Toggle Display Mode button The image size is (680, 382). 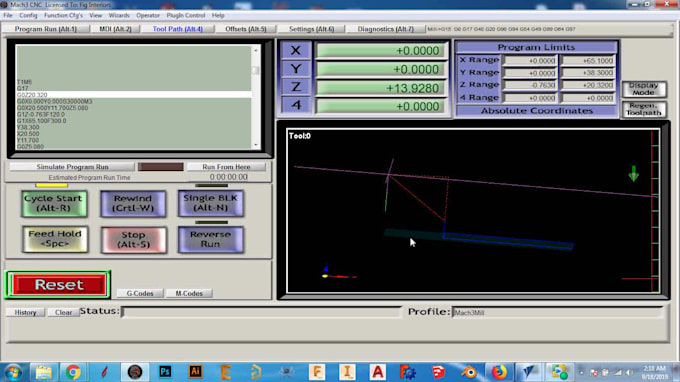pyautogui.click(x=644, y=89)
